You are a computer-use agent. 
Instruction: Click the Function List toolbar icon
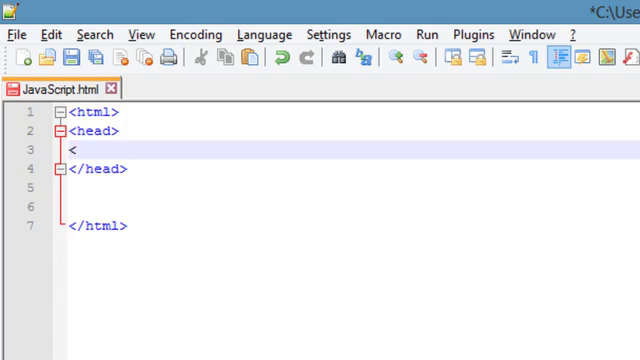(x=631, y=57)
